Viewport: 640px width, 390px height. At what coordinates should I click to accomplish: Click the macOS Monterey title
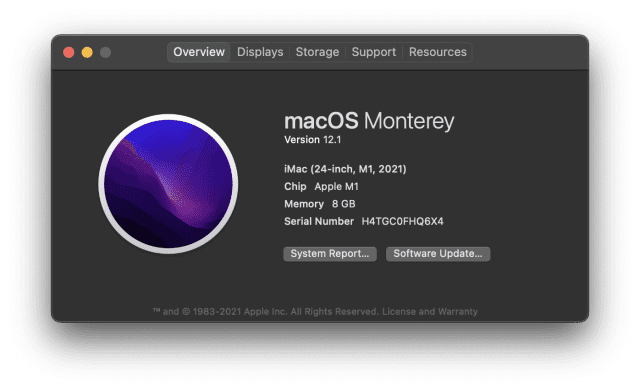(369, 121)
